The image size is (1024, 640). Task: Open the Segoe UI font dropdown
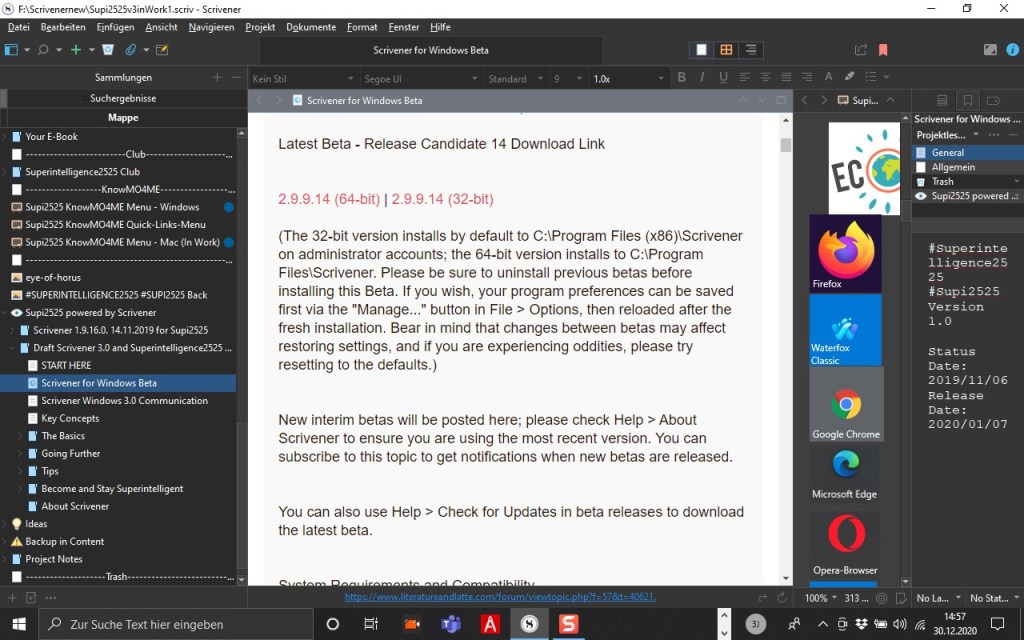pos(420,78)
